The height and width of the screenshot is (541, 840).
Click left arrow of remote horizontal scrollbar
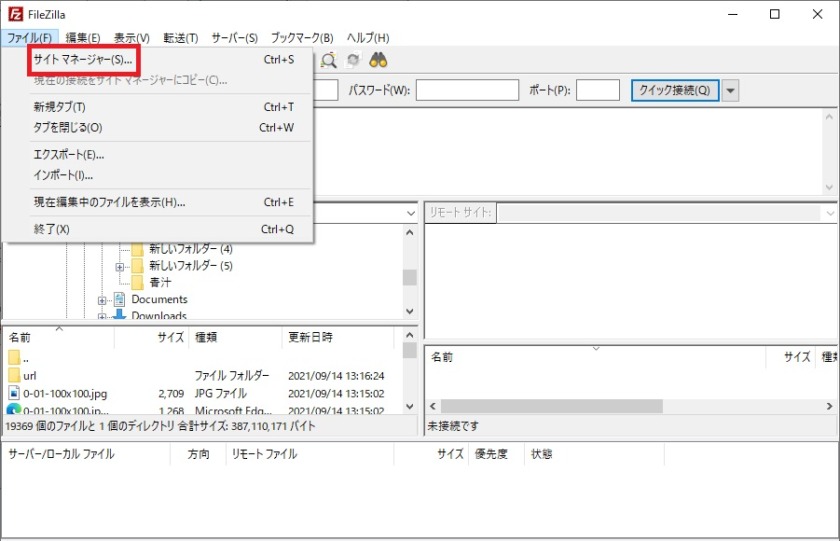(433, 406)
